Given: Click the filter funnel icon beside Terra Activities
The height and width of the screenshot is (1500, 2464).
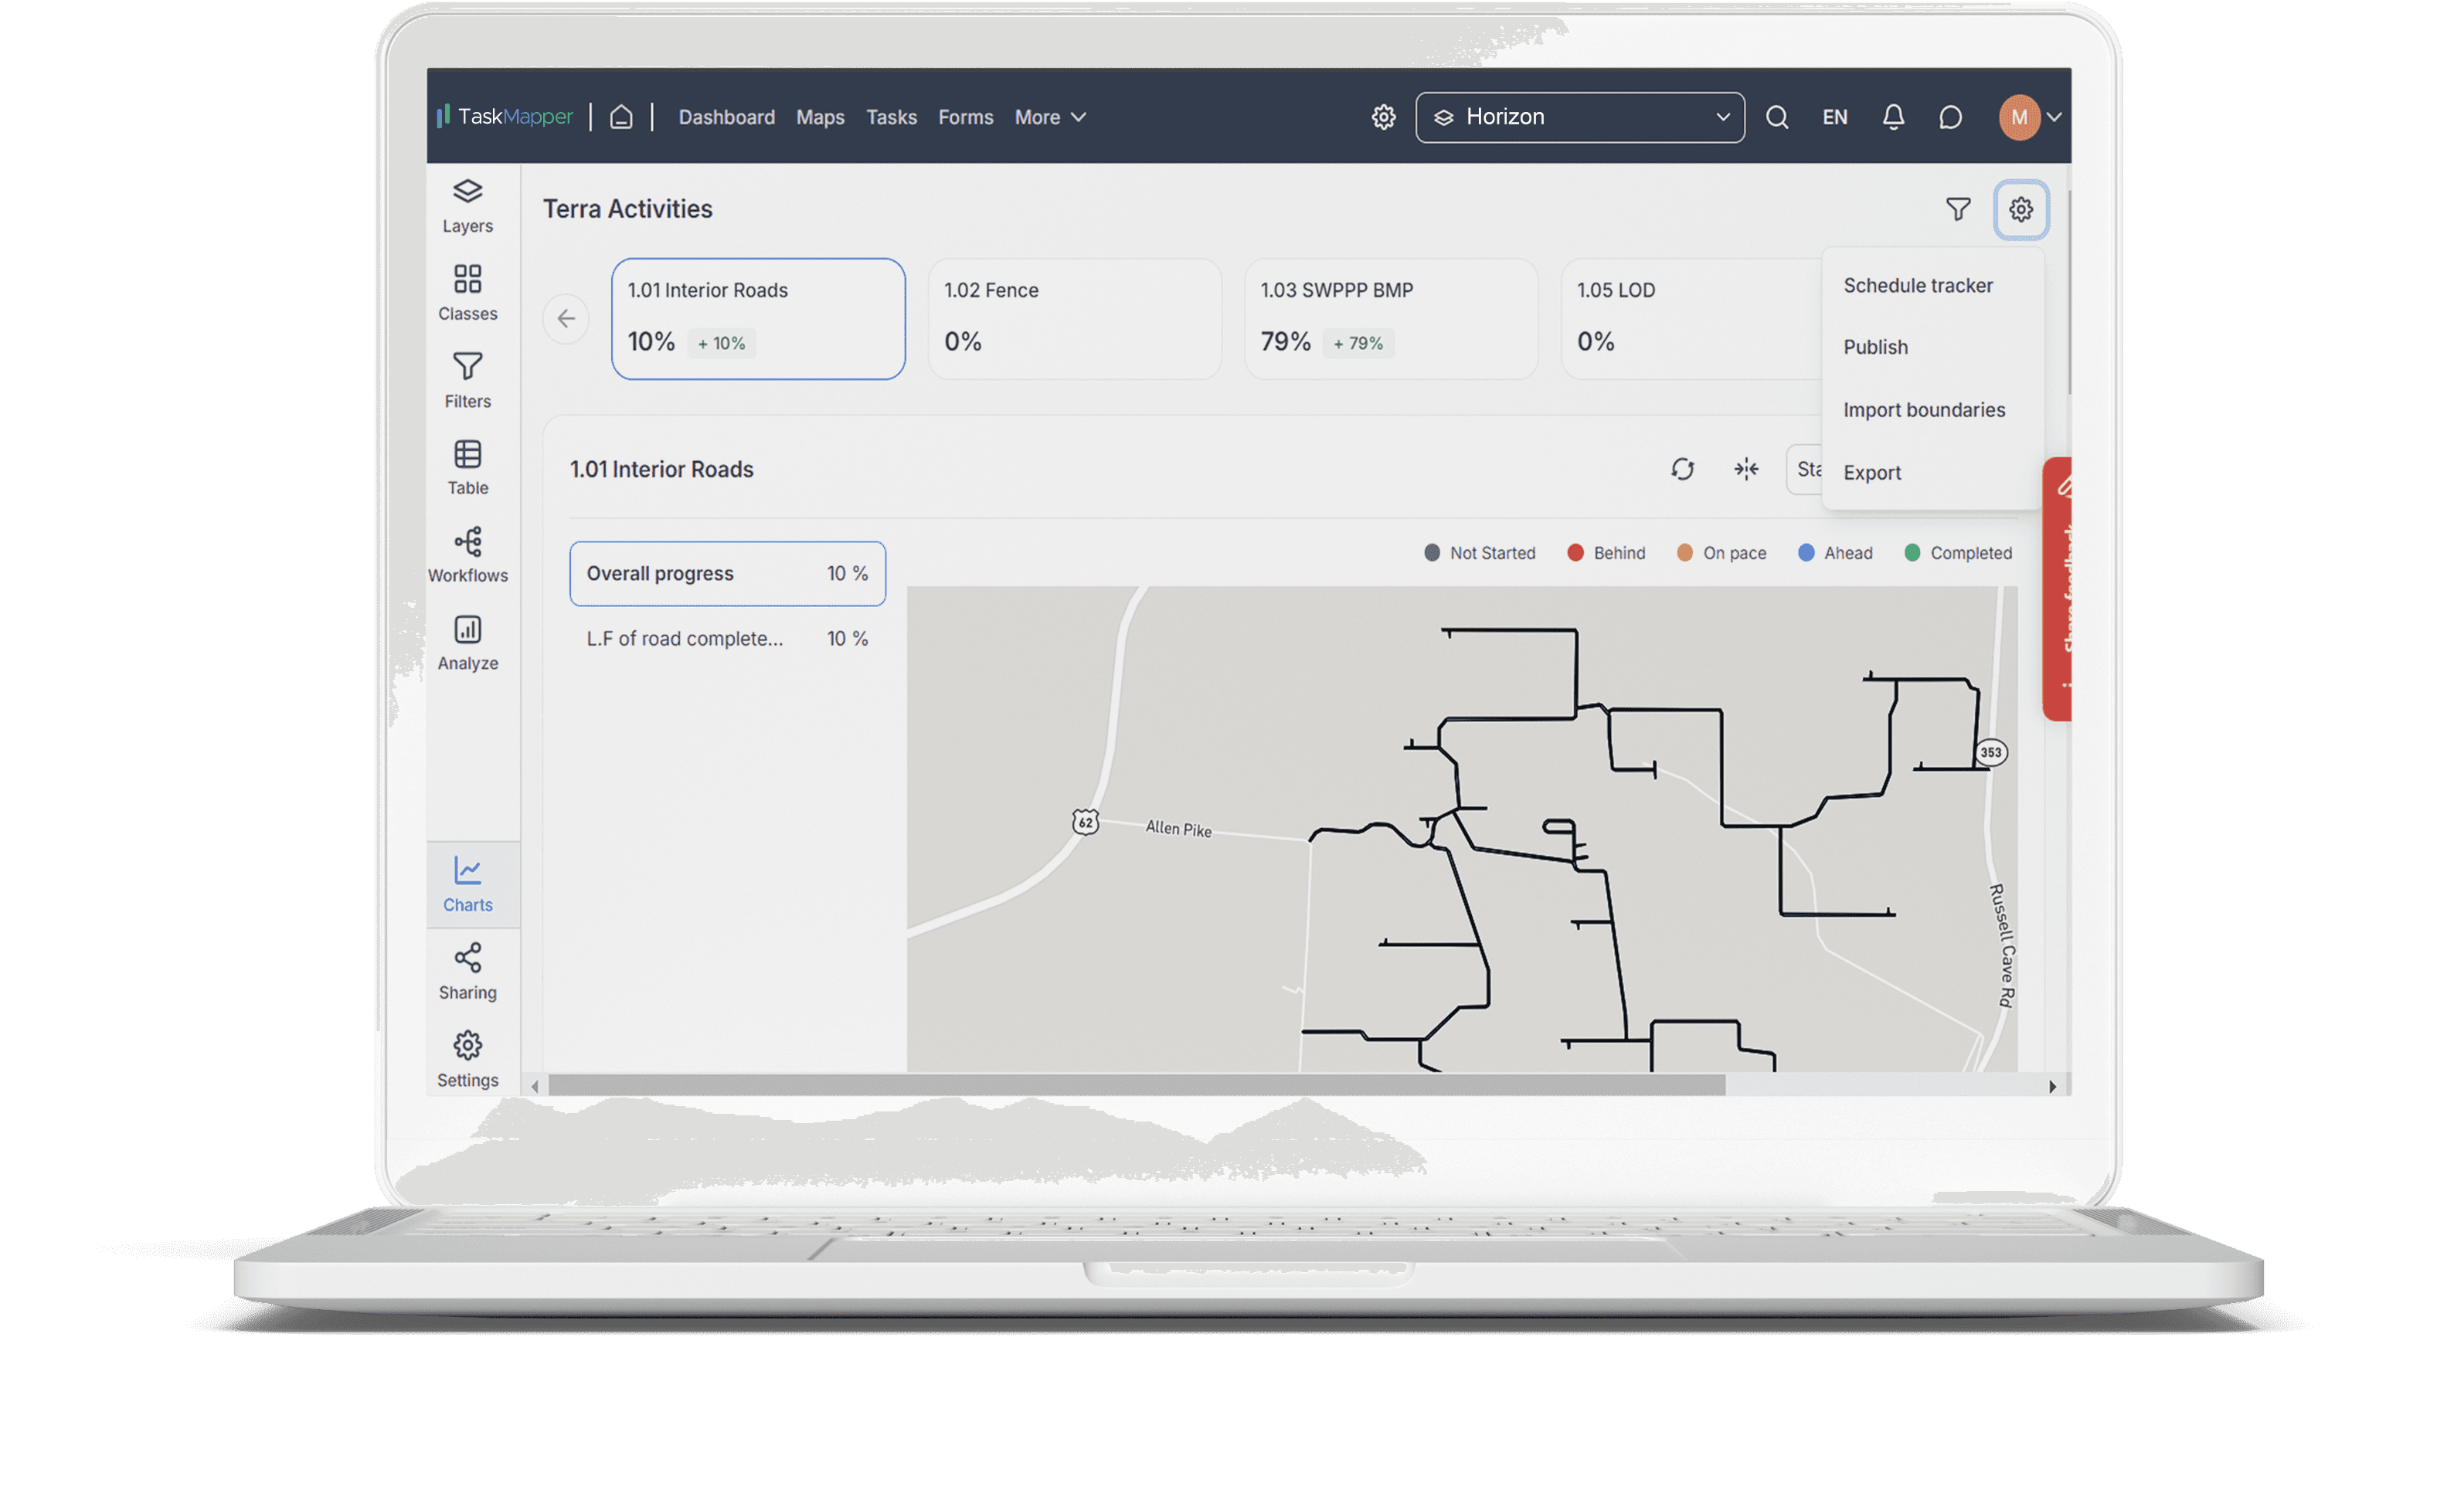Looking at the screenshot, I should point(1957,209).
